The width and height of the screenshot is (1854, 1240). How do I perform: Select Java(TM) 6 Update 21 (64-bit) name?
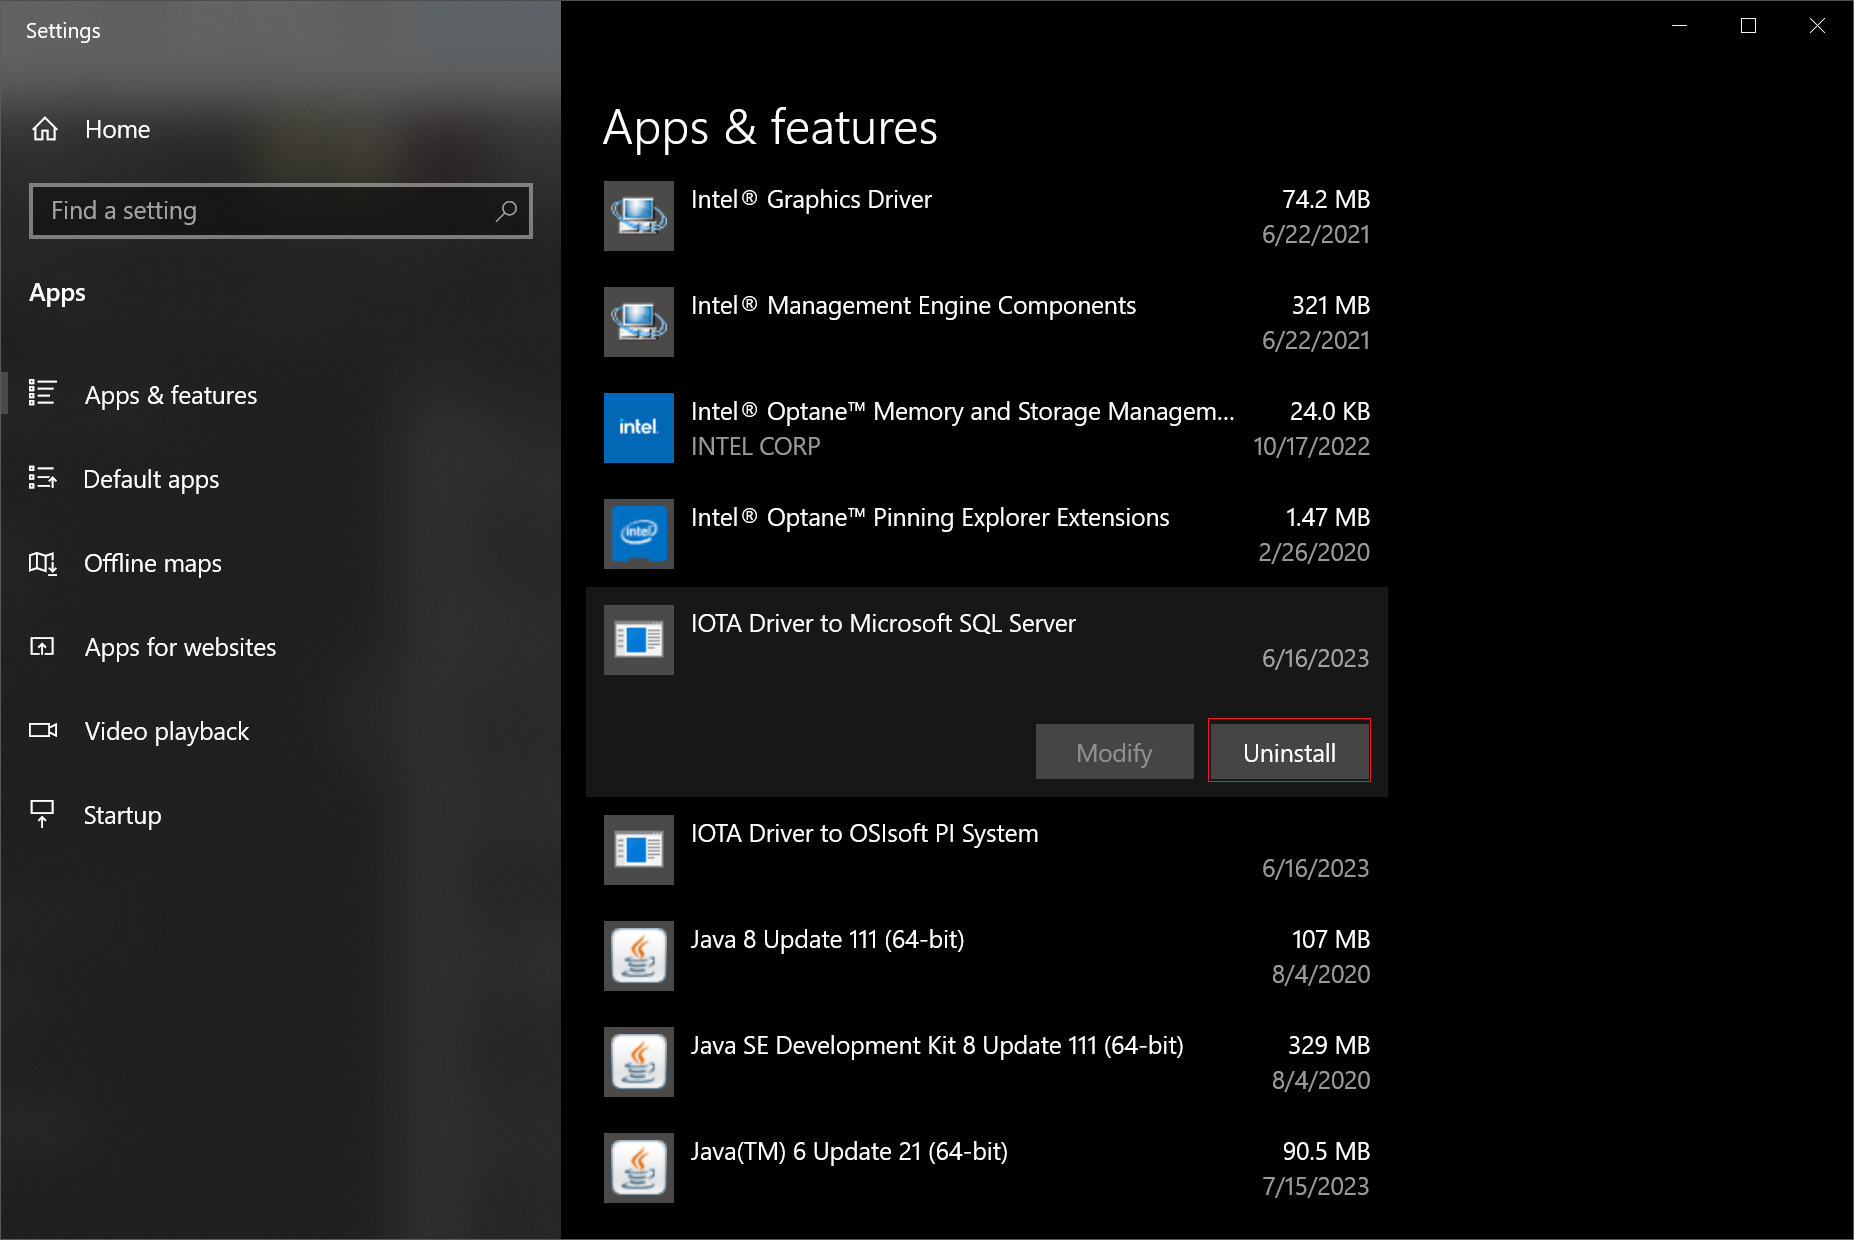849,1151
